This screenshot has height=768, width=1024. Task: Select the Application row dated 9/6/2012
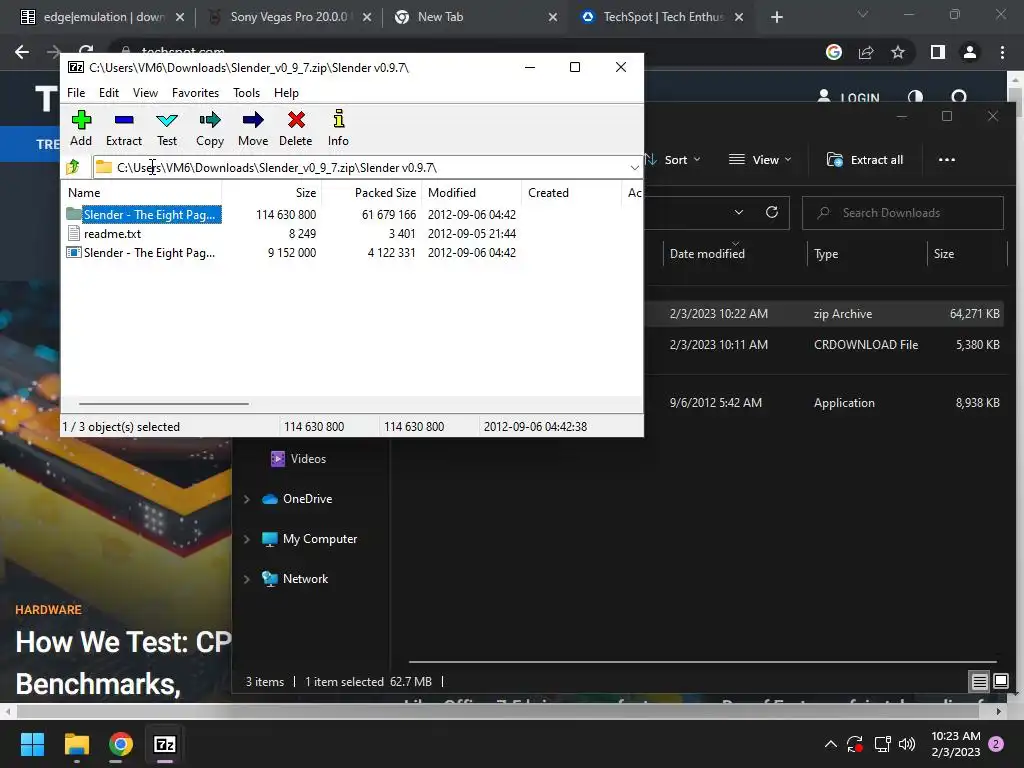[x=825, y=403]
